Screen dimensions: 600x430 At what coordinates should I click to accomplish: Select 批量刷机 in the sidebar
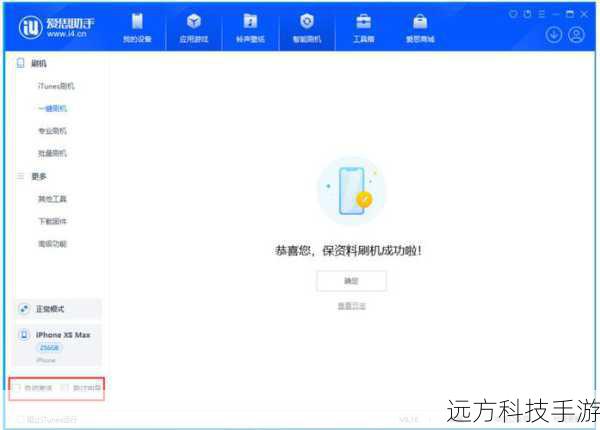(x=52, y=153)
